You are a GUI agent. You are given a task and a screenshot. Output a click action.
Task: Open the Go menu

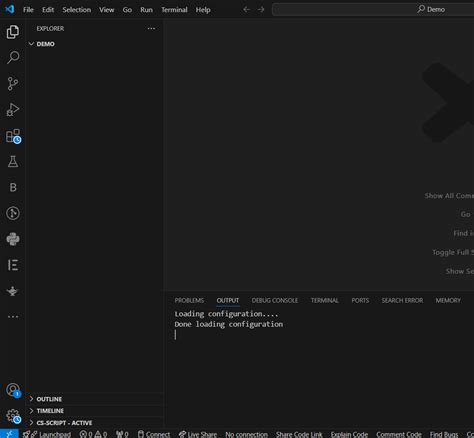(x=127, y=10)
